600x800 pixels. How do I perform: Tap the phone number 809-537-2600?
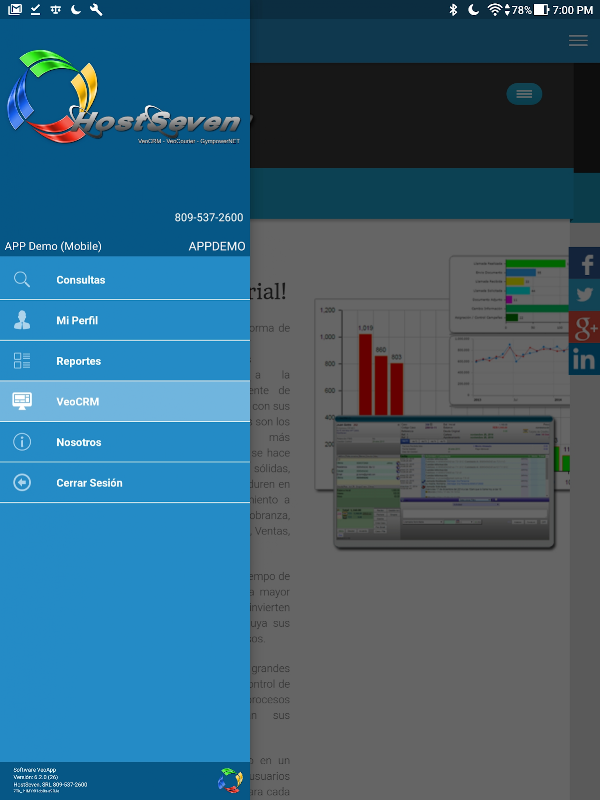pos(209,217)
